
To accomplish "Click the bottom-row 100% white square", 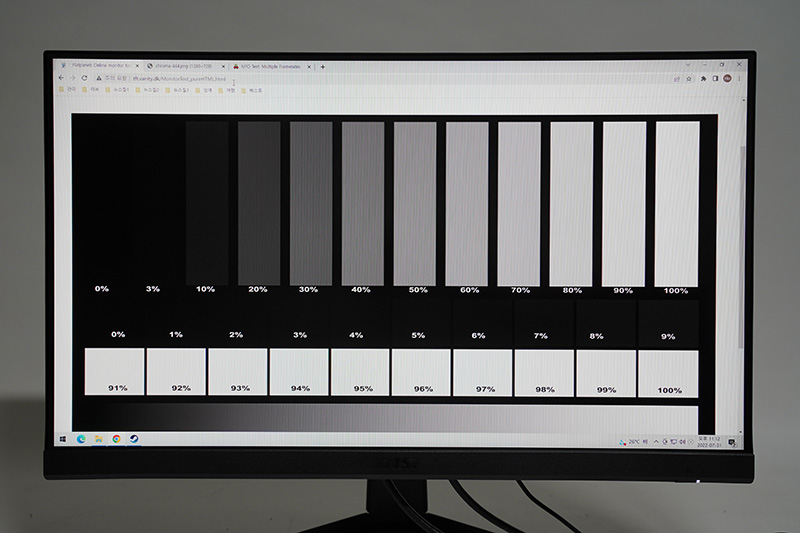I will [668, 374].
